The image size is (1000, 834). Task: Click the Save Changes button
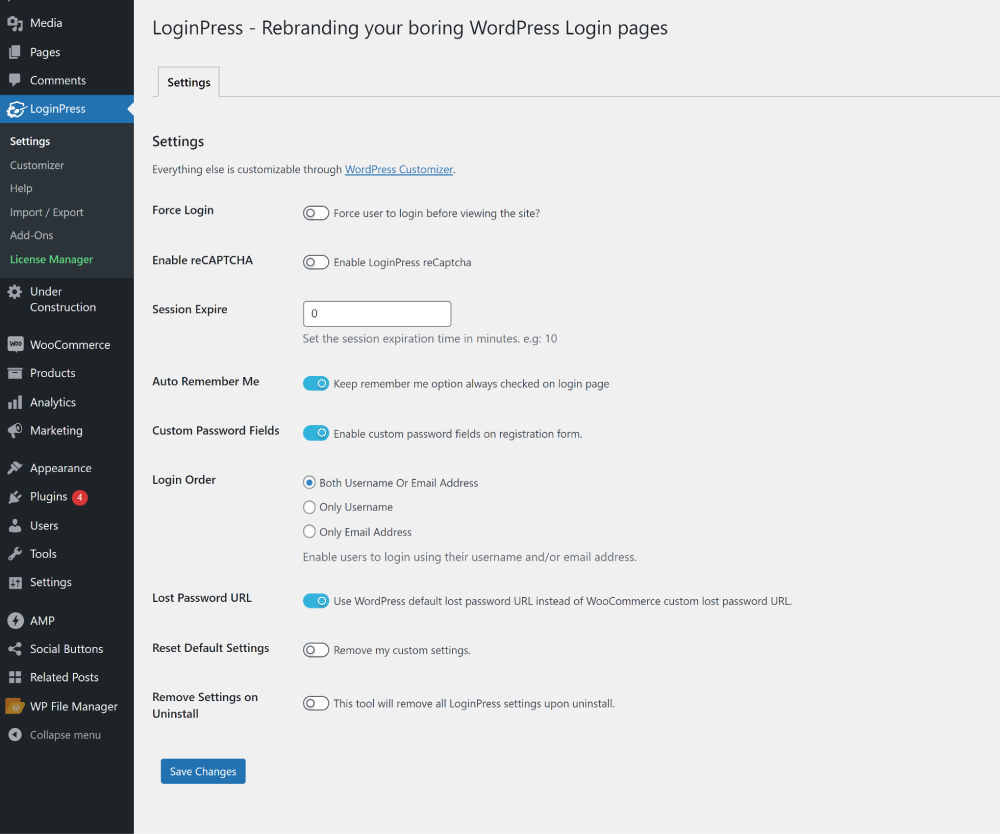tap(203, 772)
